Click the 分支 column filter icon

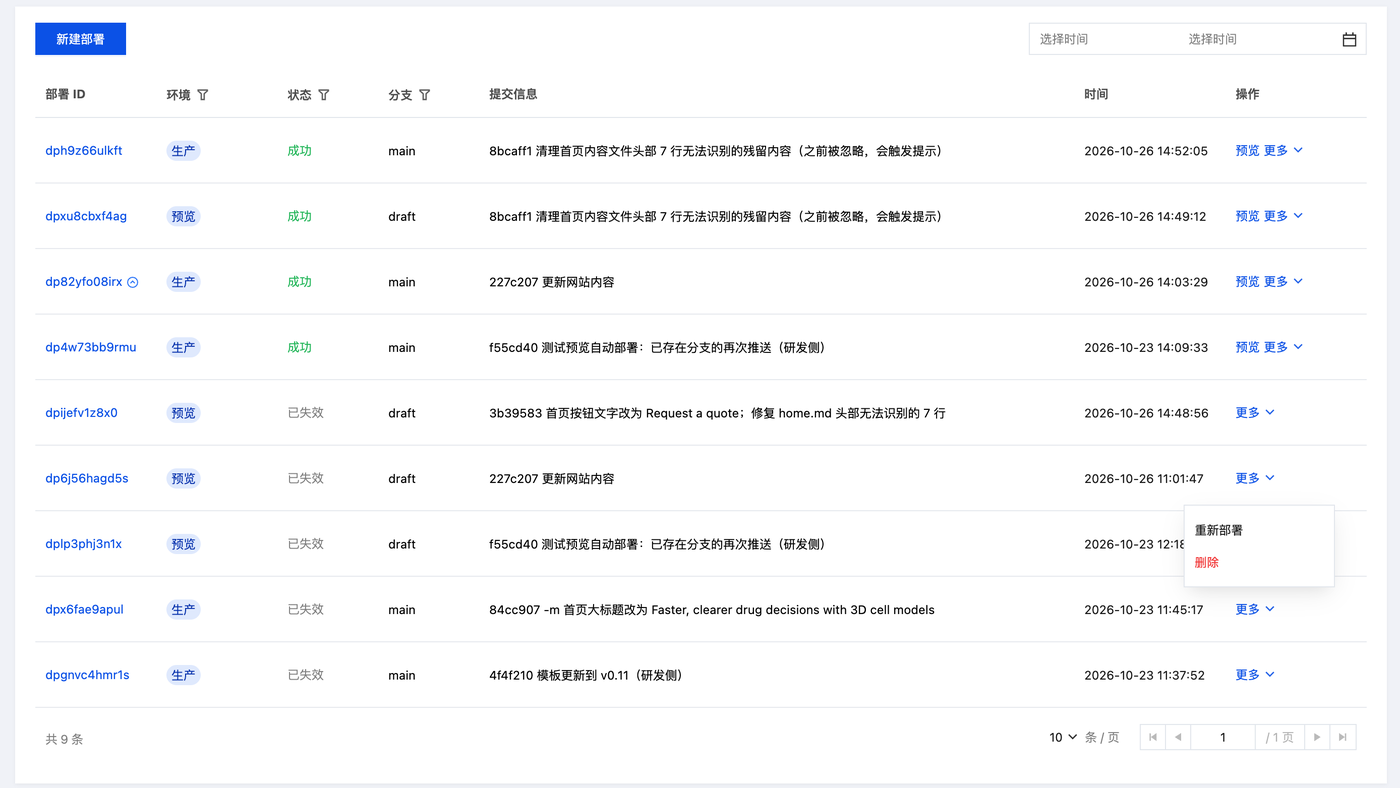coord(425,95)
